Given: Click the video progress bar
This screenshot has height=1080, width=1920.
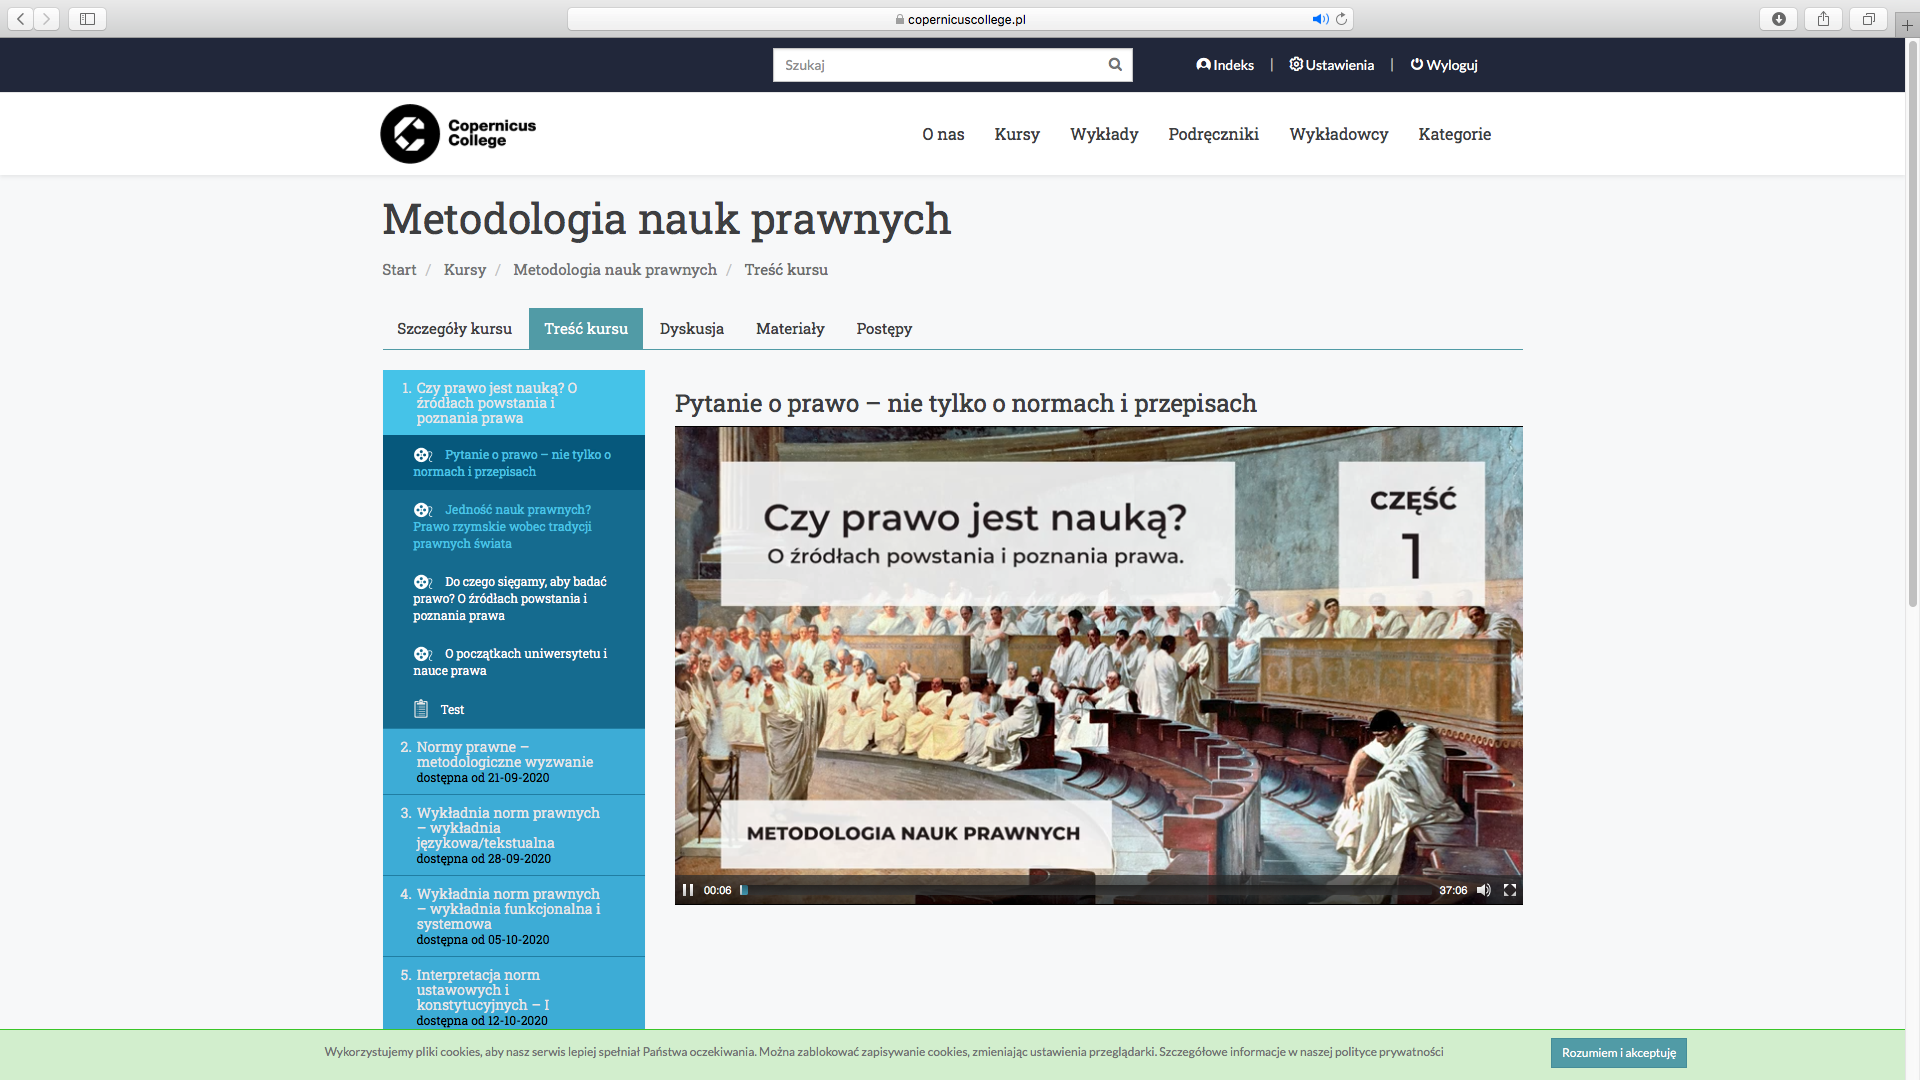Looking at the screenshot, I should (x=1085, y=890).
